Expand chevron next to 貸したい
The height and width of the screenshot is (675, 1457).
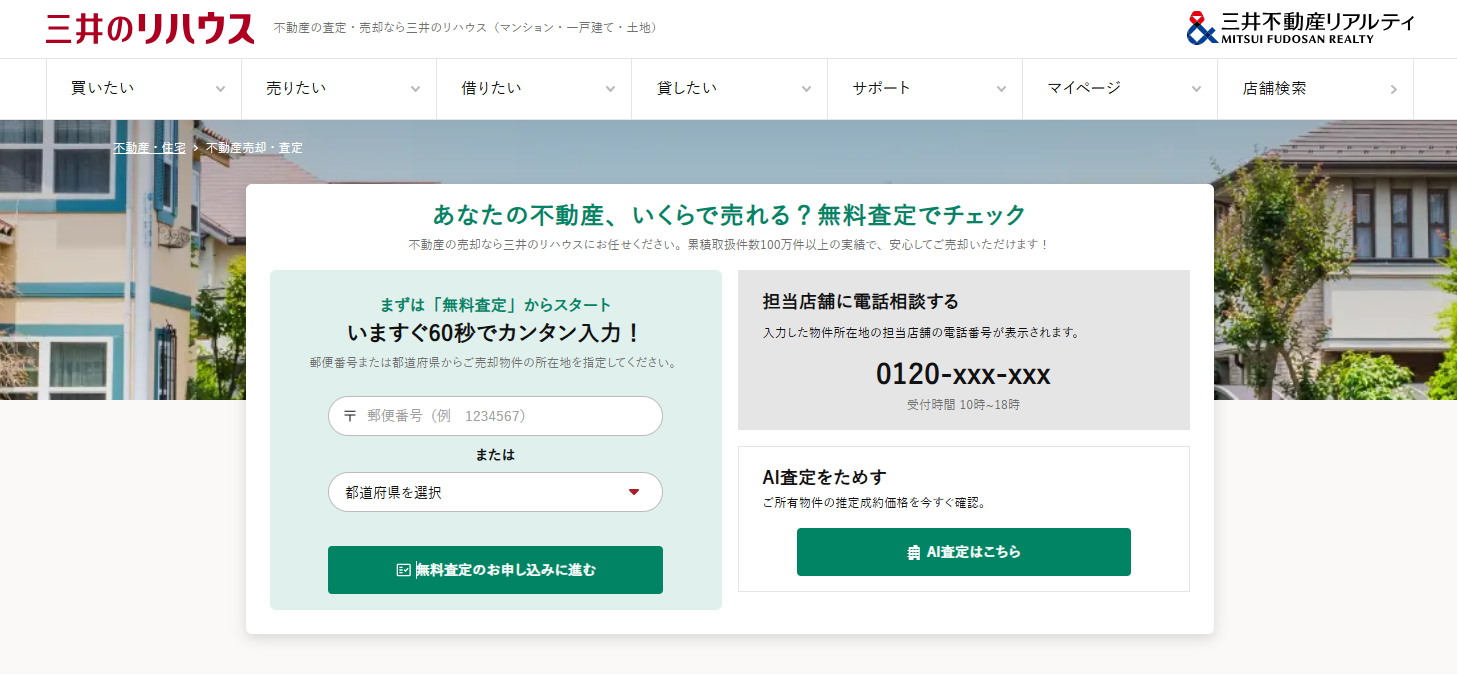click(x=806, y=89)
